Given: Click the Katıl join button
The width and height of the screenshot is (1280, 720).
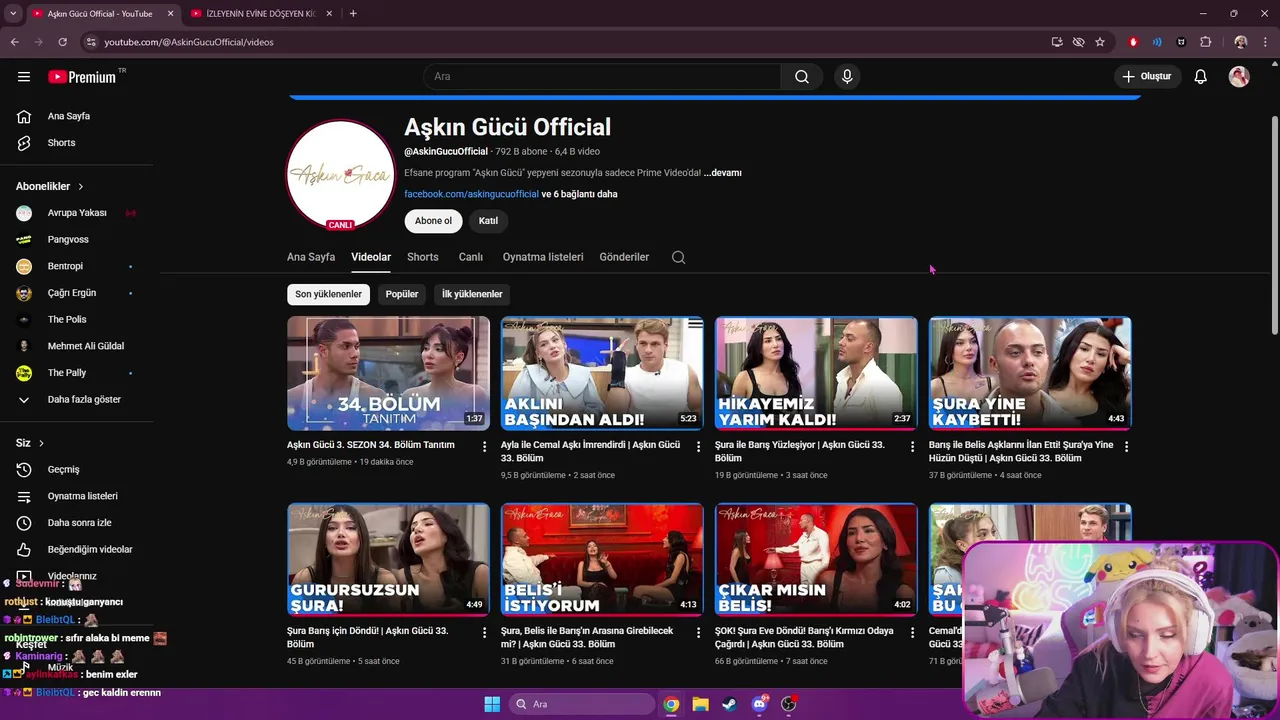Looking at the screenshot, I should 488,221.
